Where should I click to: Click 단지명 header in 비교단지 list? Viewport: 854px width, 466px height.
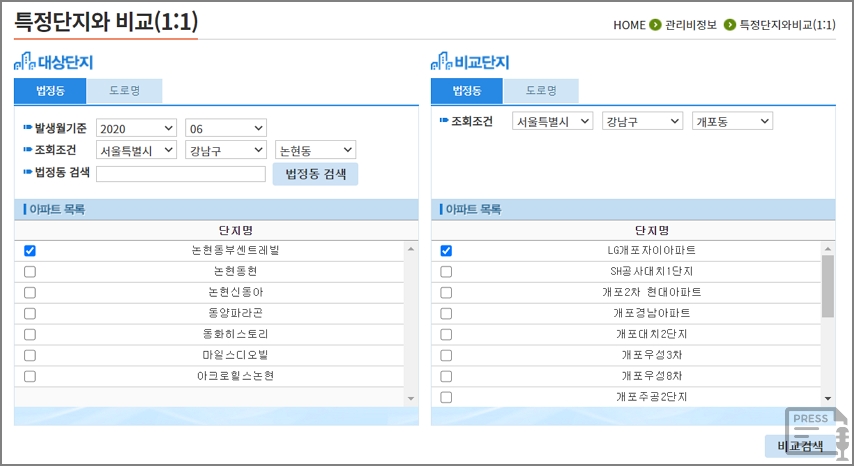(651, 230)
